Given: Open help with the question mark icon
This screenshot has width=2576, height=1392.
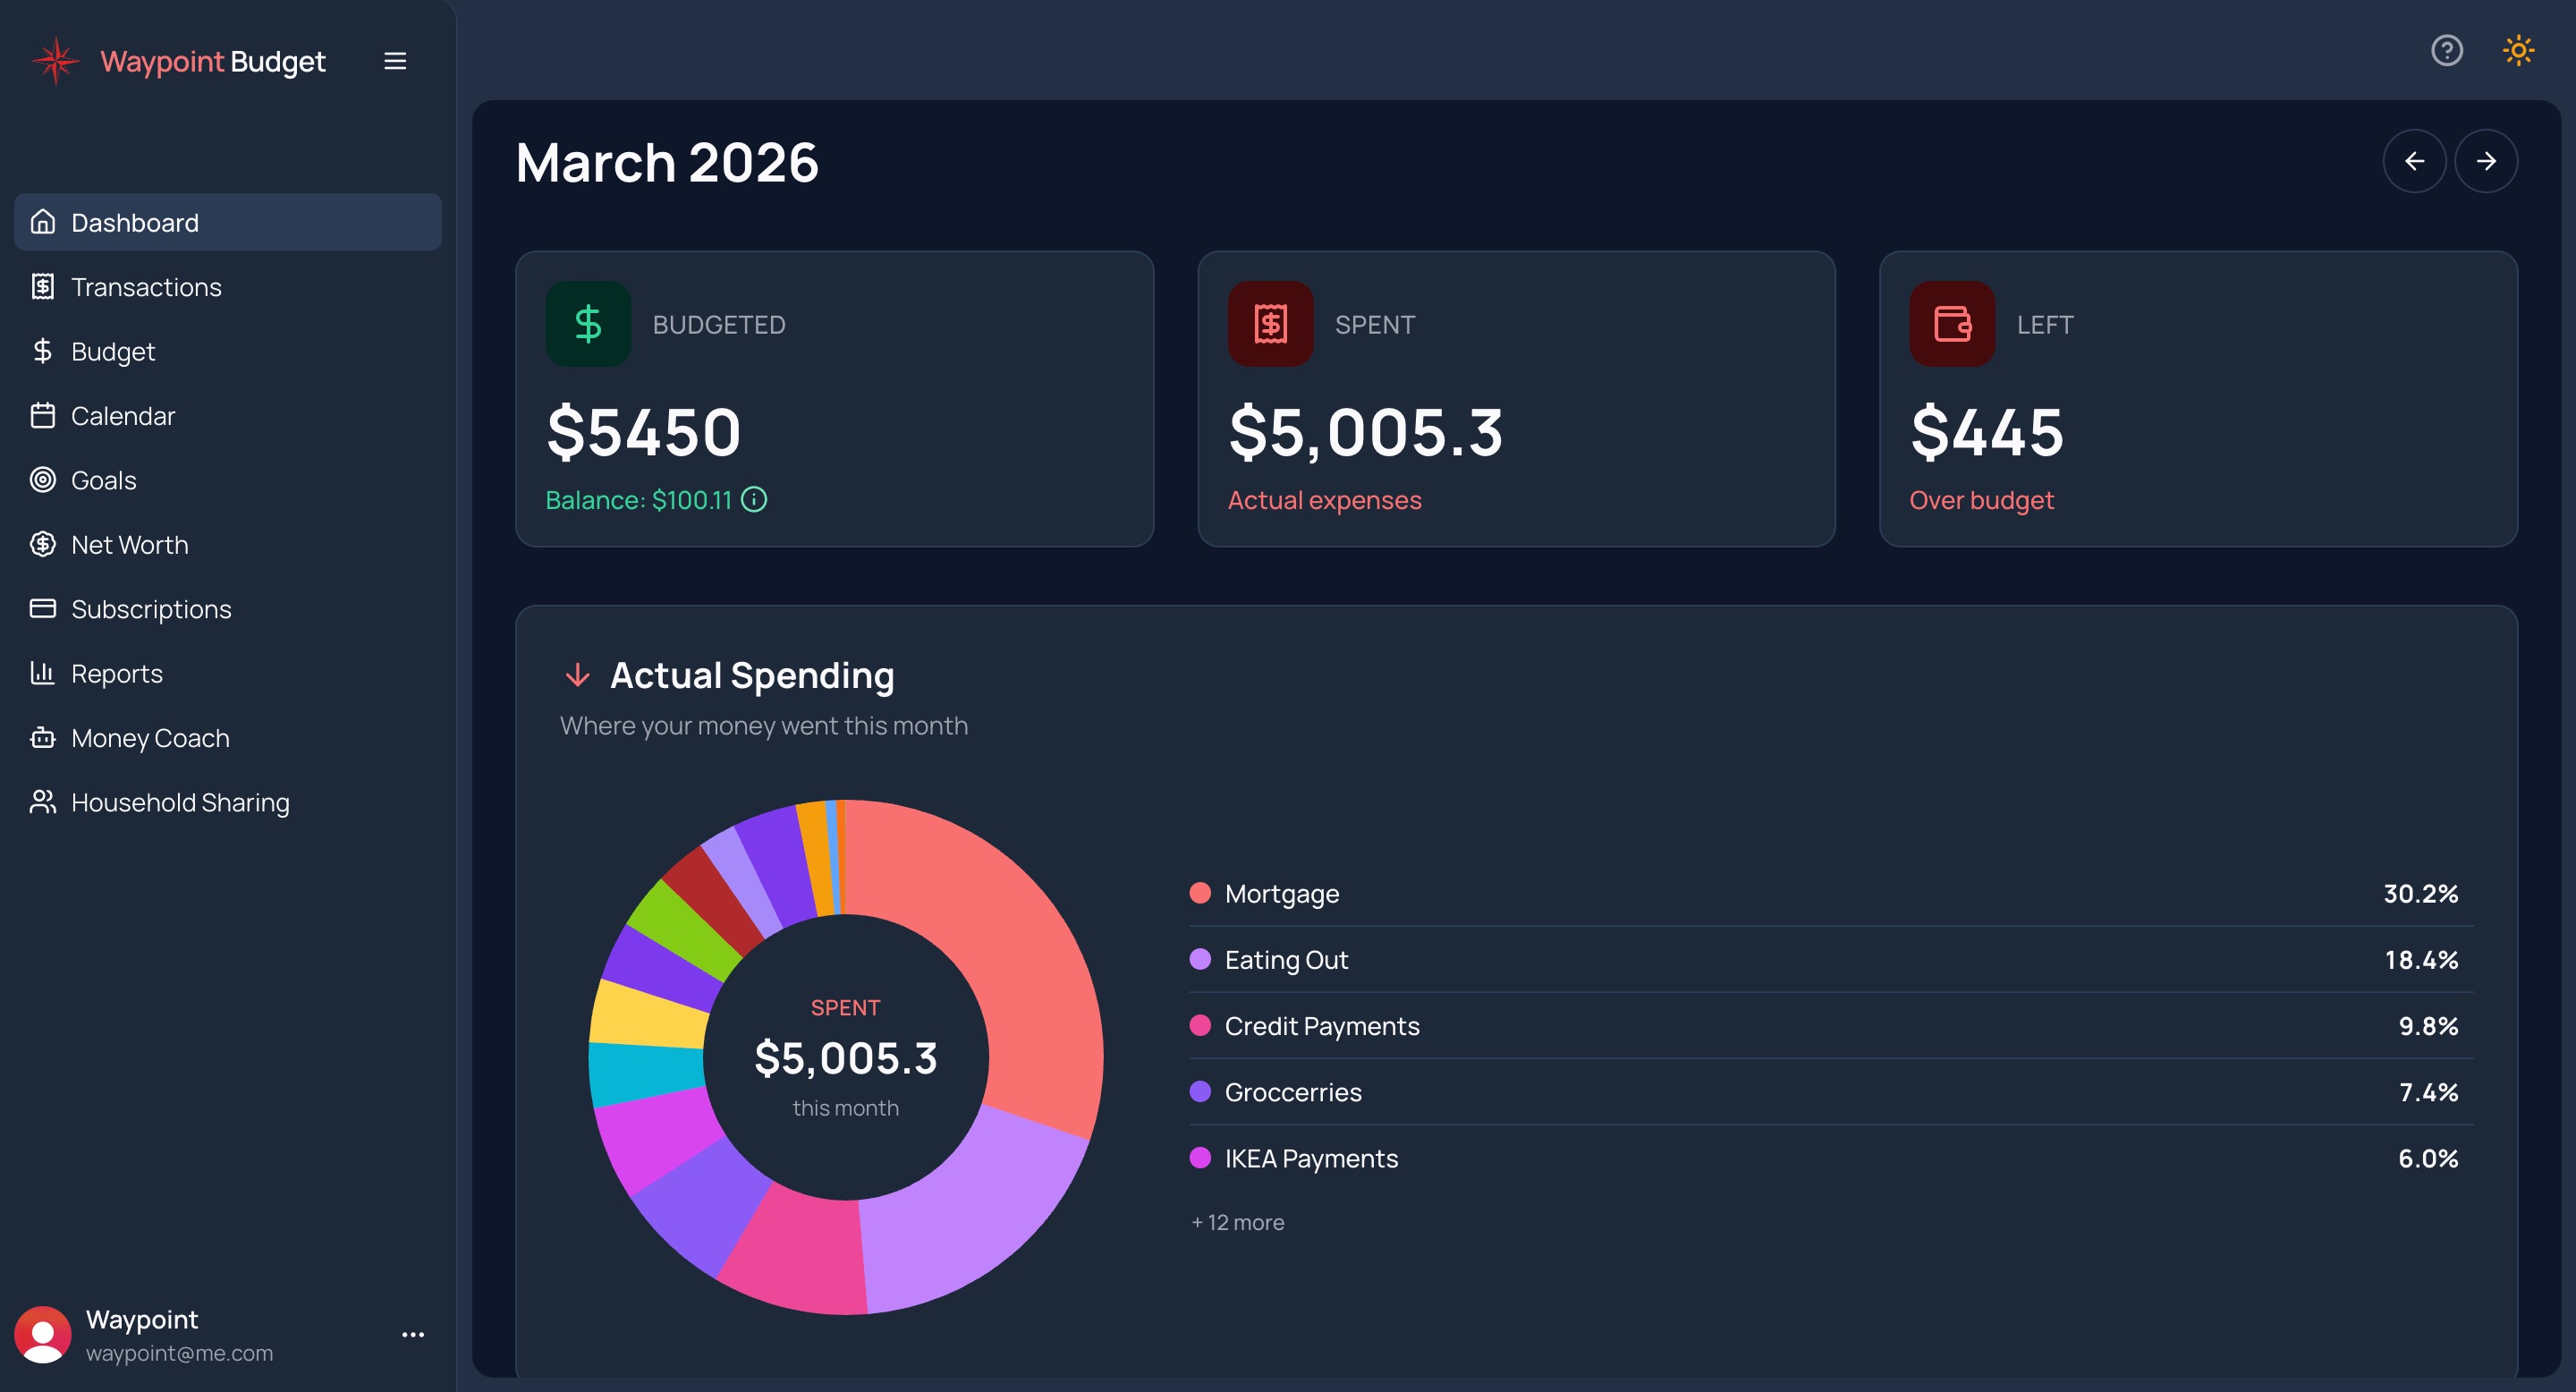Looking at the screenshot, I should [2446, 50].
